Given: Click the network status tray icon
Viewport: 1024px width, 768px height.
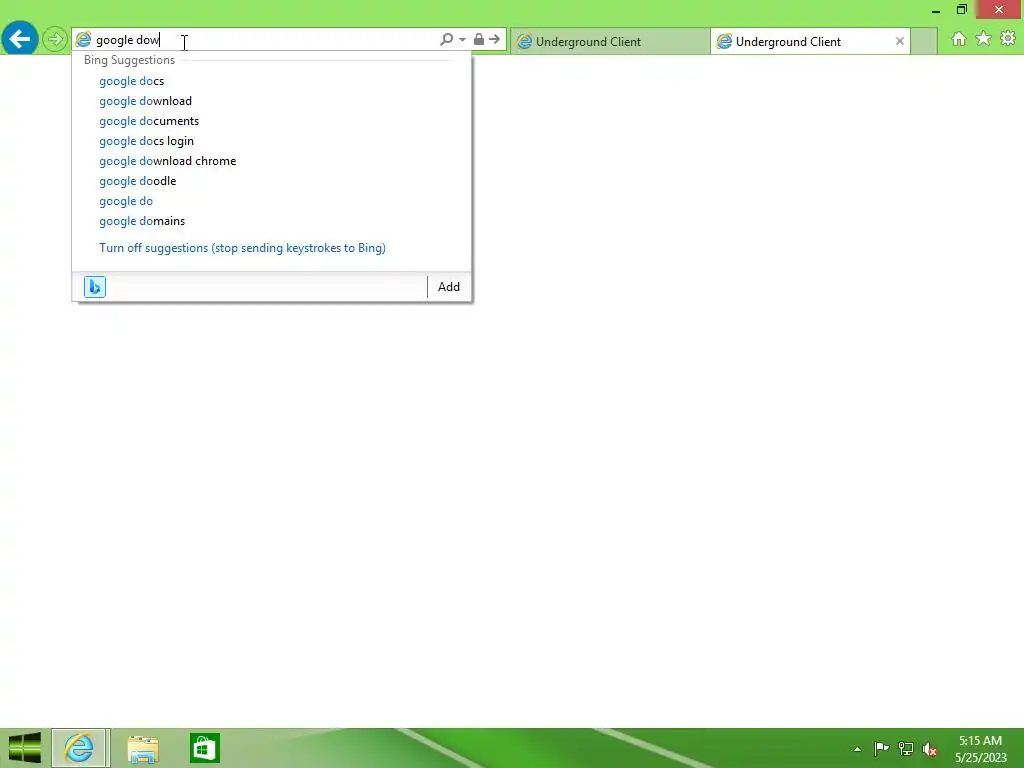Looking at the screenshot, I should coord(906,748).
